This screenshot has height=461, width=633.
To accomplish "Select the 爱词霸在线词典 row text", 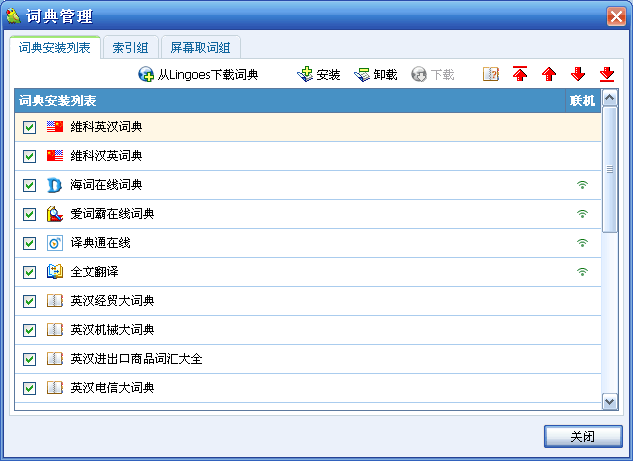I will tap(112, 214).
